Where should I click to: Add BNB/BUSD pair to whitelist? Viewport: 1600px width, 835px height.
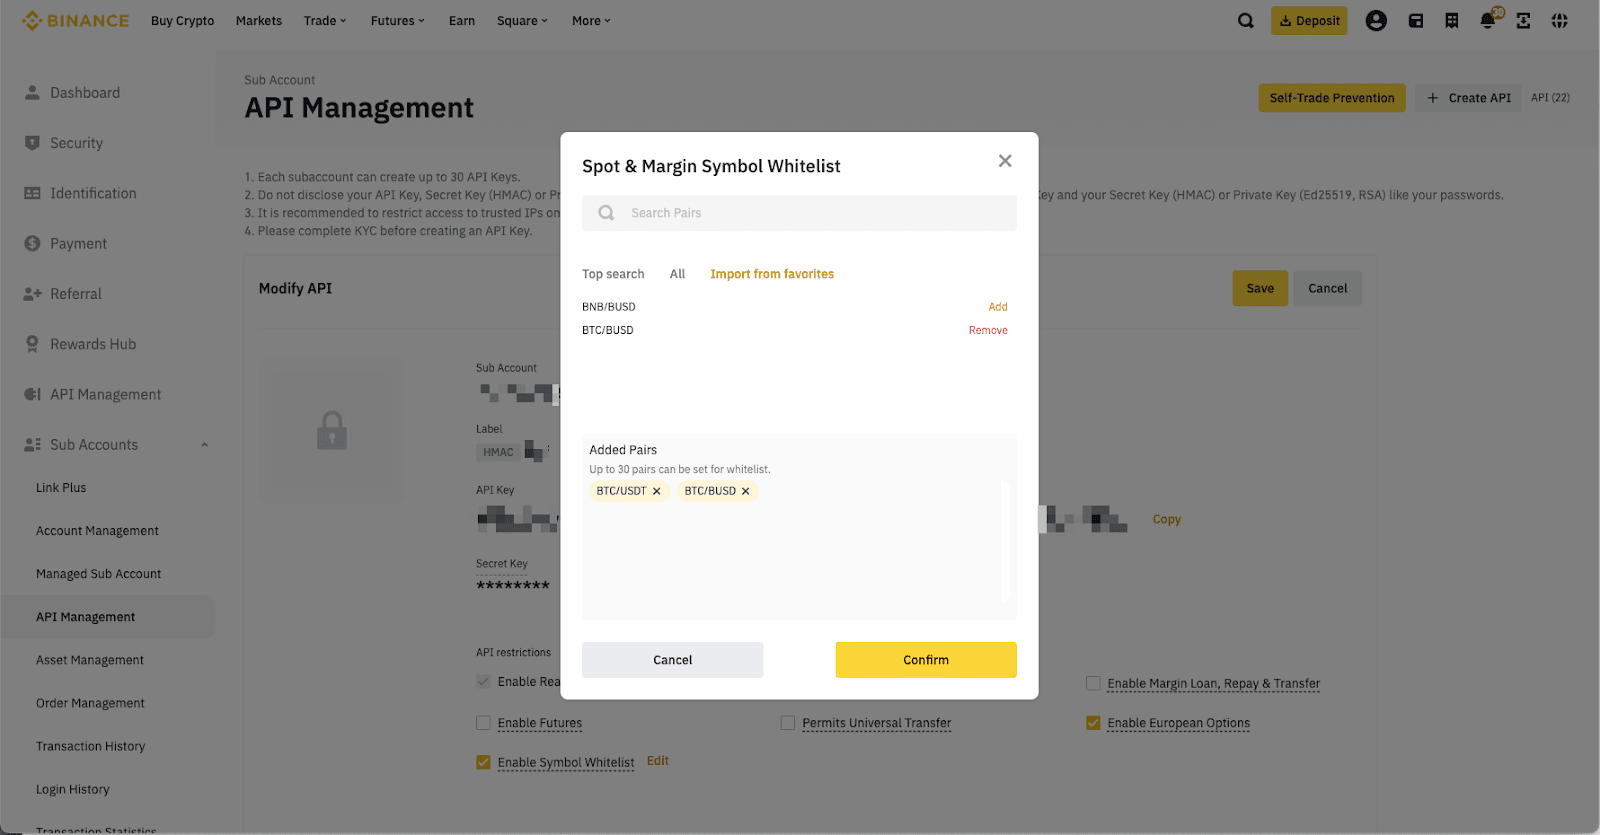pyautogui.click(x=997, y=307)
